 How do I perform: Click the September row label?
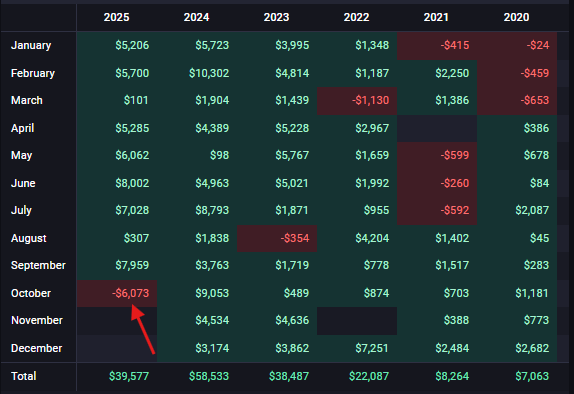pyautogui.click(x=38, y=265)
